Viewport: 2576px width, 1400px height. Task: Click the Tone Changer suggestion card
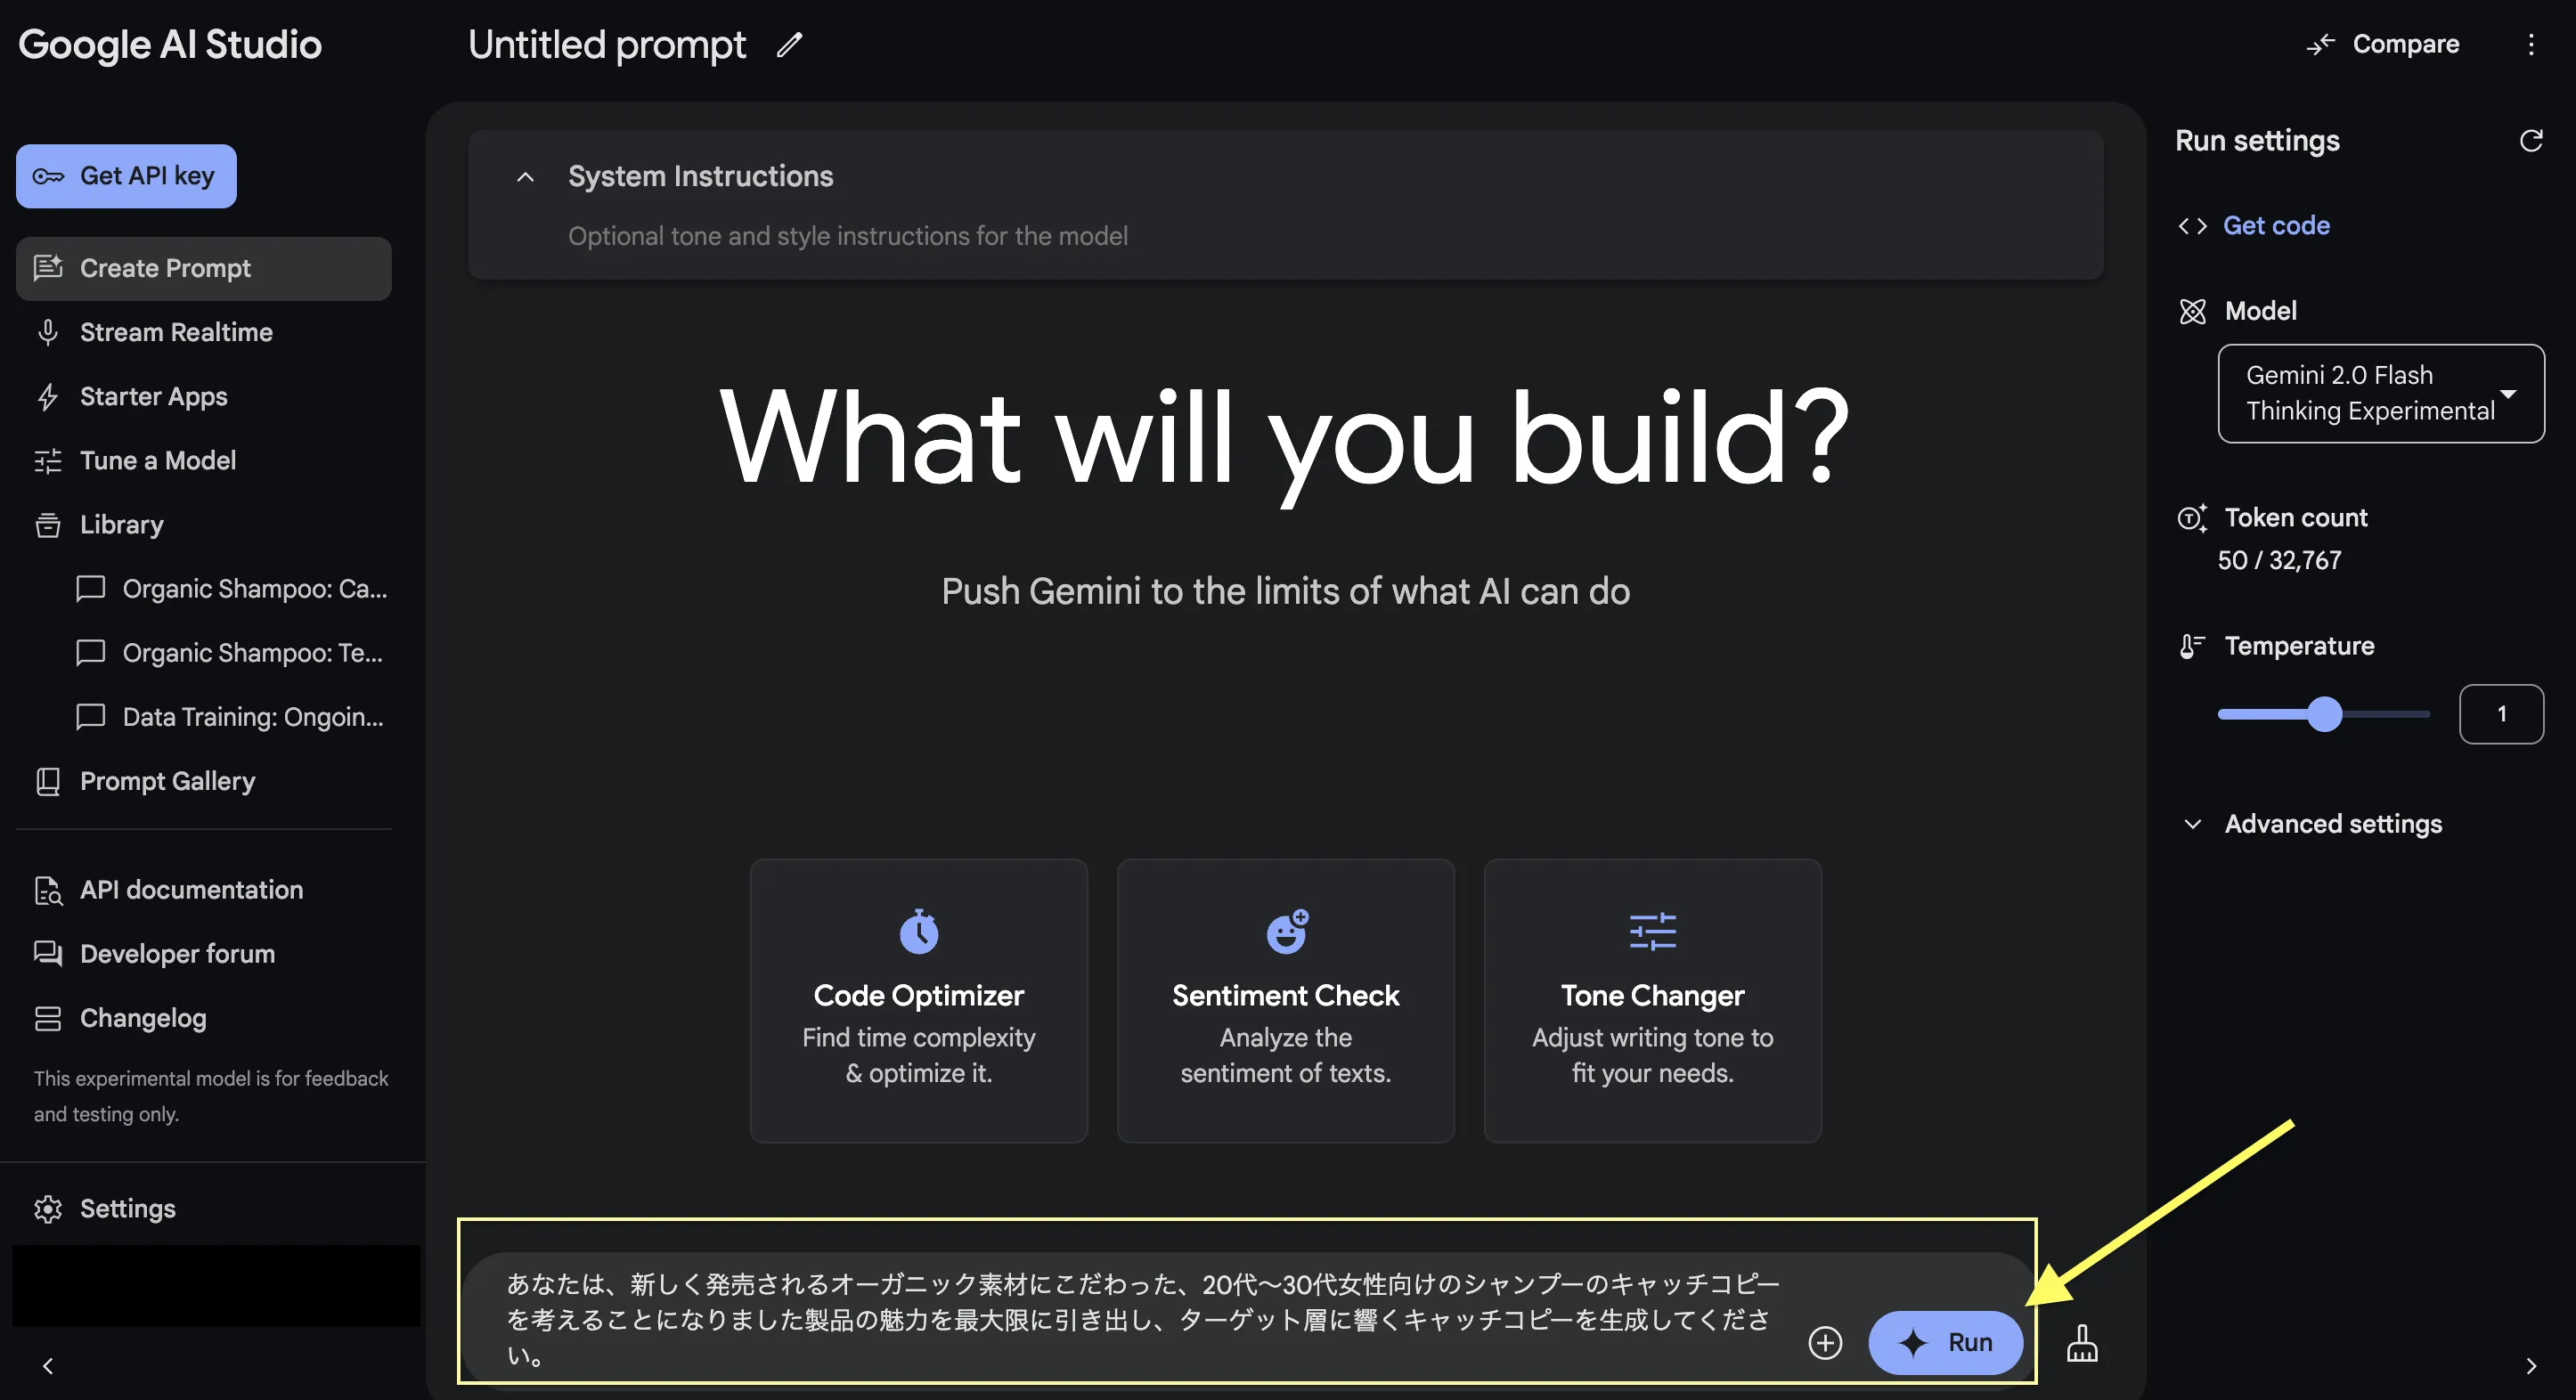pyautogui.click(x=1651, y=995)
